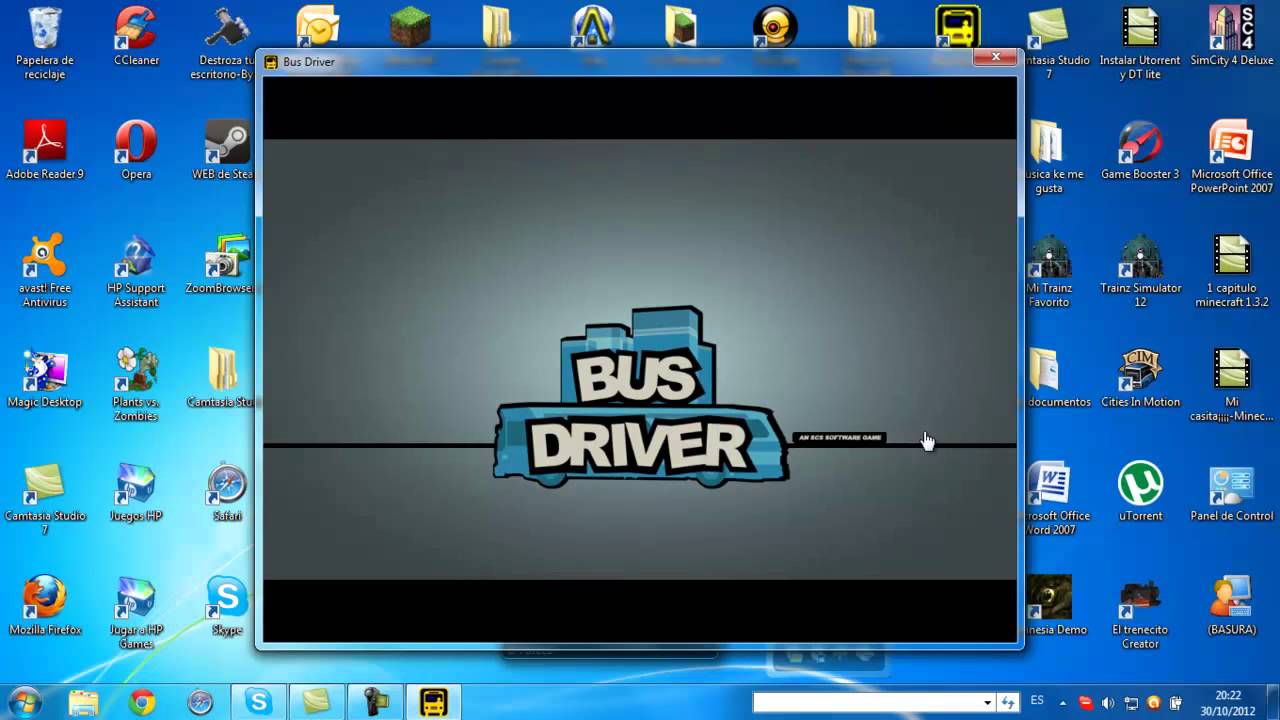
Task: Select the yellow bus icon on the desktop
Action: (957, 26)
